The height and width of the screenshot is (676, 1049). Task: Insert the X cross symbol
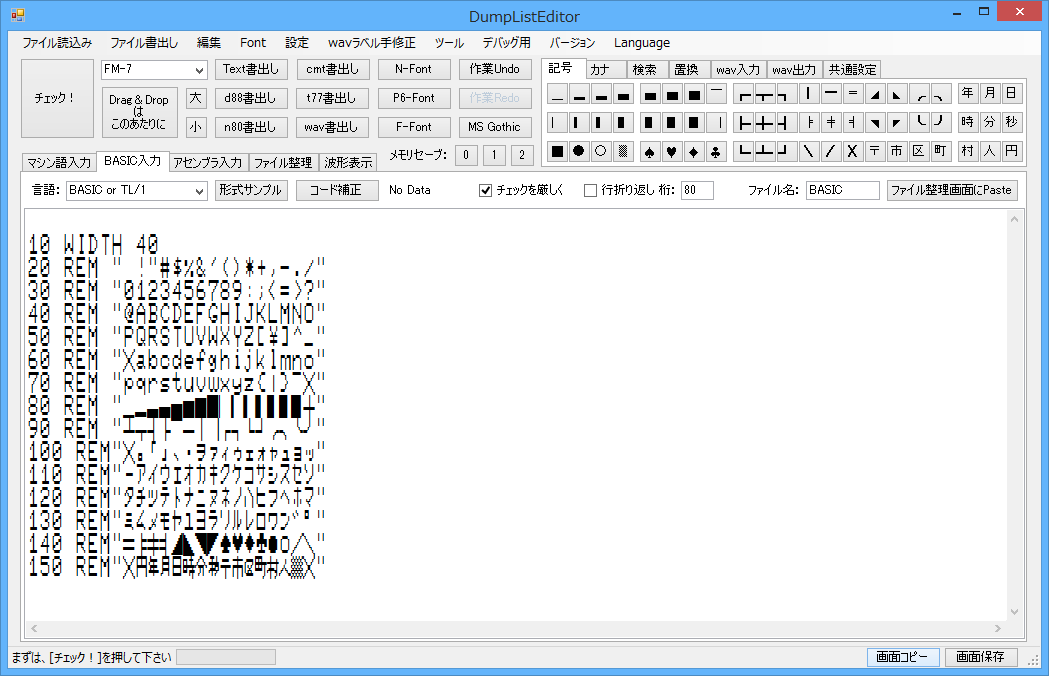pos(852,151)
